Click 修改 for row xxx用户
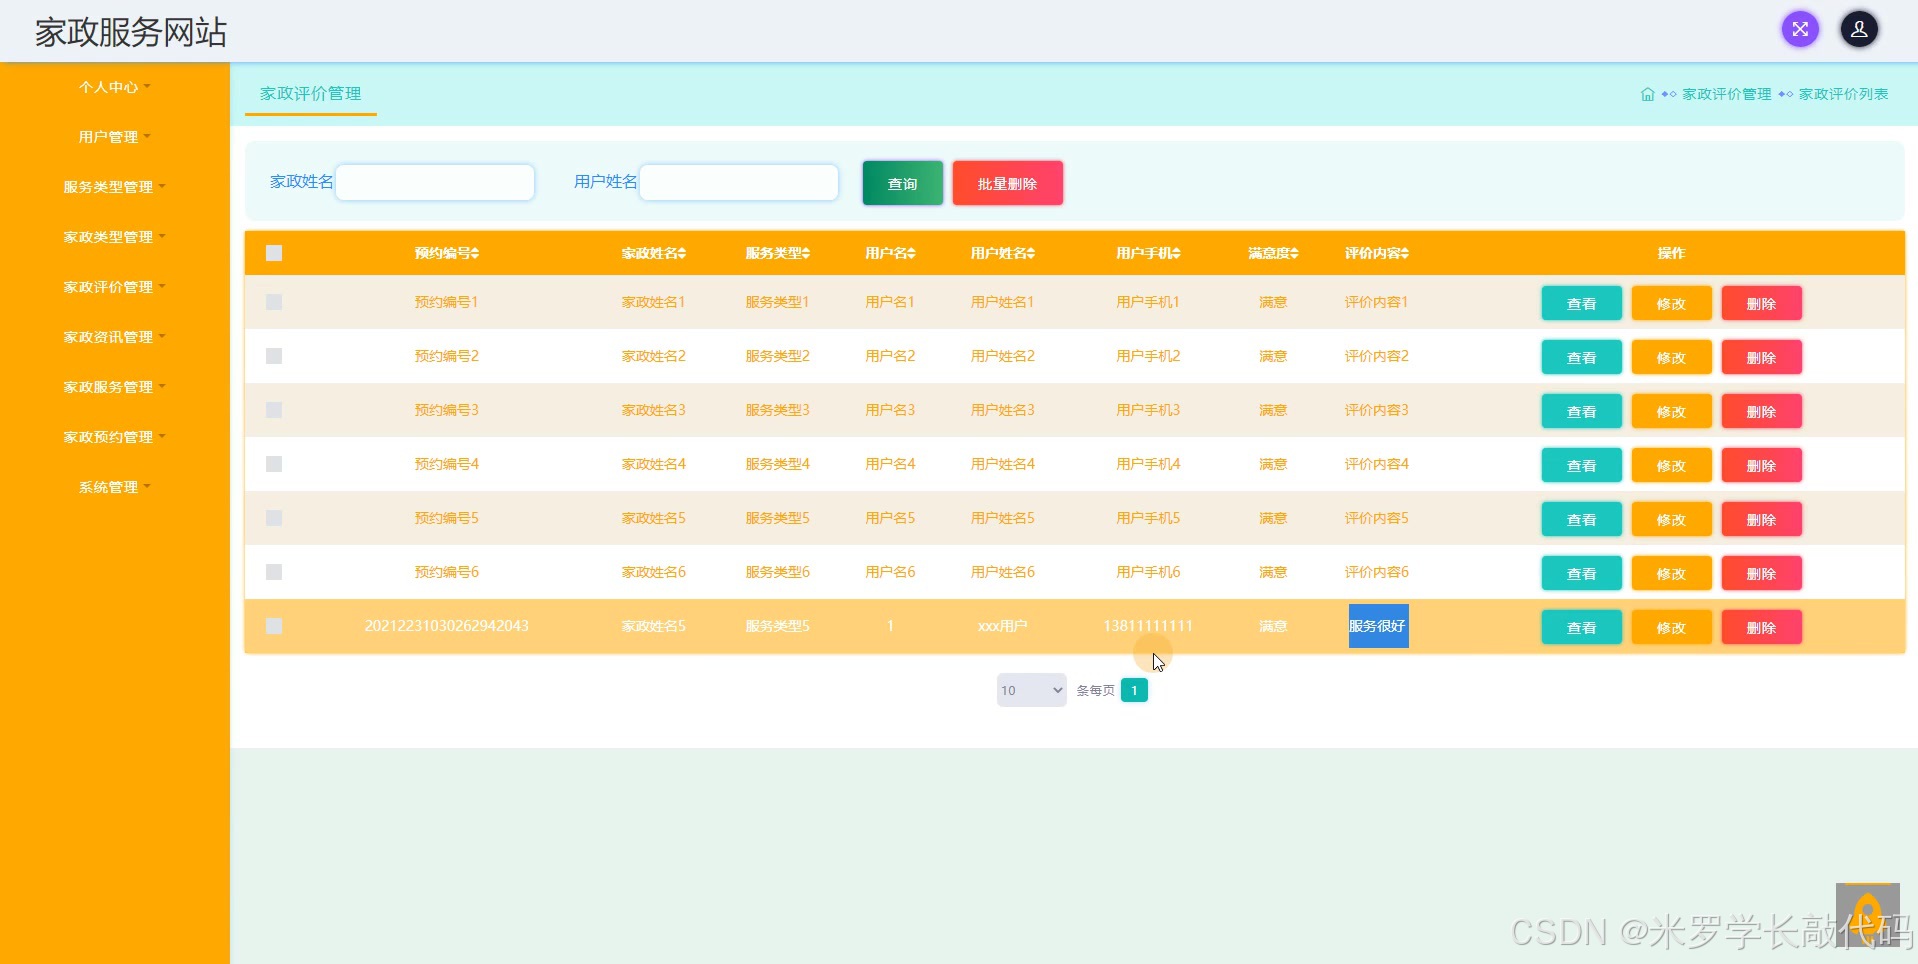The image size is (1918, 964). pyautogui.click(x=1671, y=627)
